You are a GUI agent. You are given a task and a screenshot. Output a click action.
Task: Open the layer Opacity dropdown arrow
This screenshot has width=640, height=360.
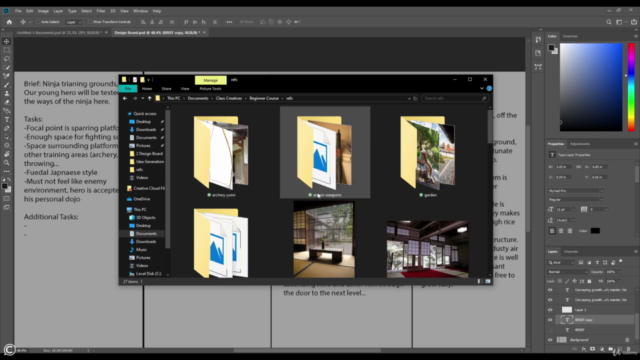pos(619,272)
